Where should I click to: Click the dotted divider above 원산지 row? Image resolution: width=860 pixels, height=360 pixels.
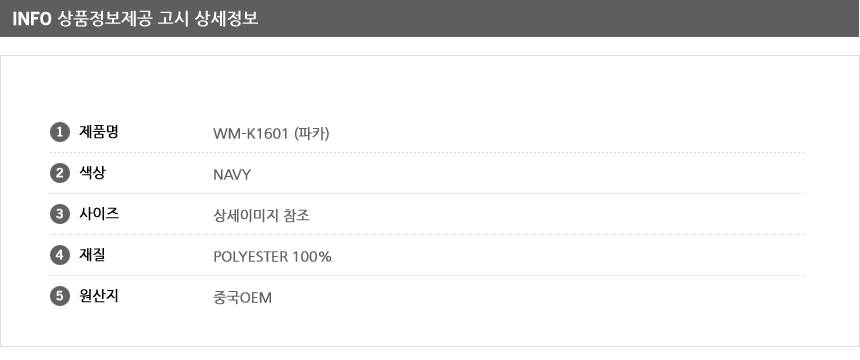click(x=427, y=275)
